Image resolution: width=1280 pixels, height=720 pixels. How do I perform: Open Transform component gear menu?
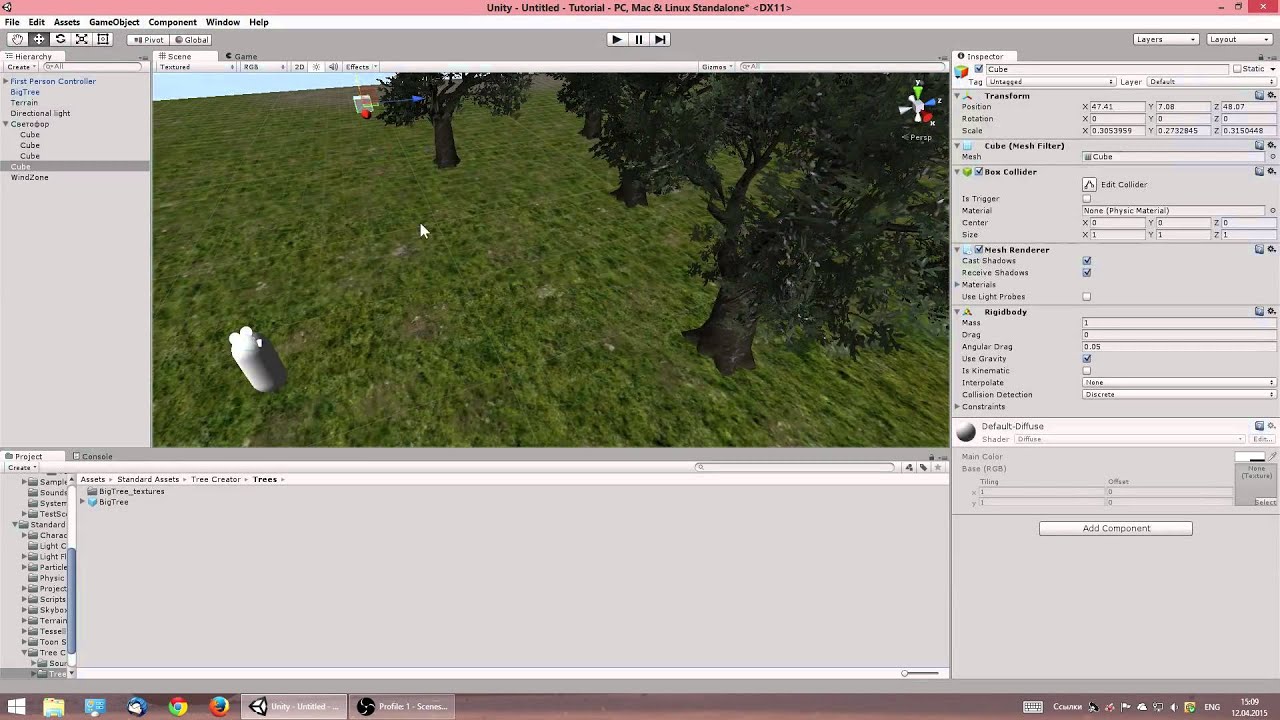point(1271,95)
